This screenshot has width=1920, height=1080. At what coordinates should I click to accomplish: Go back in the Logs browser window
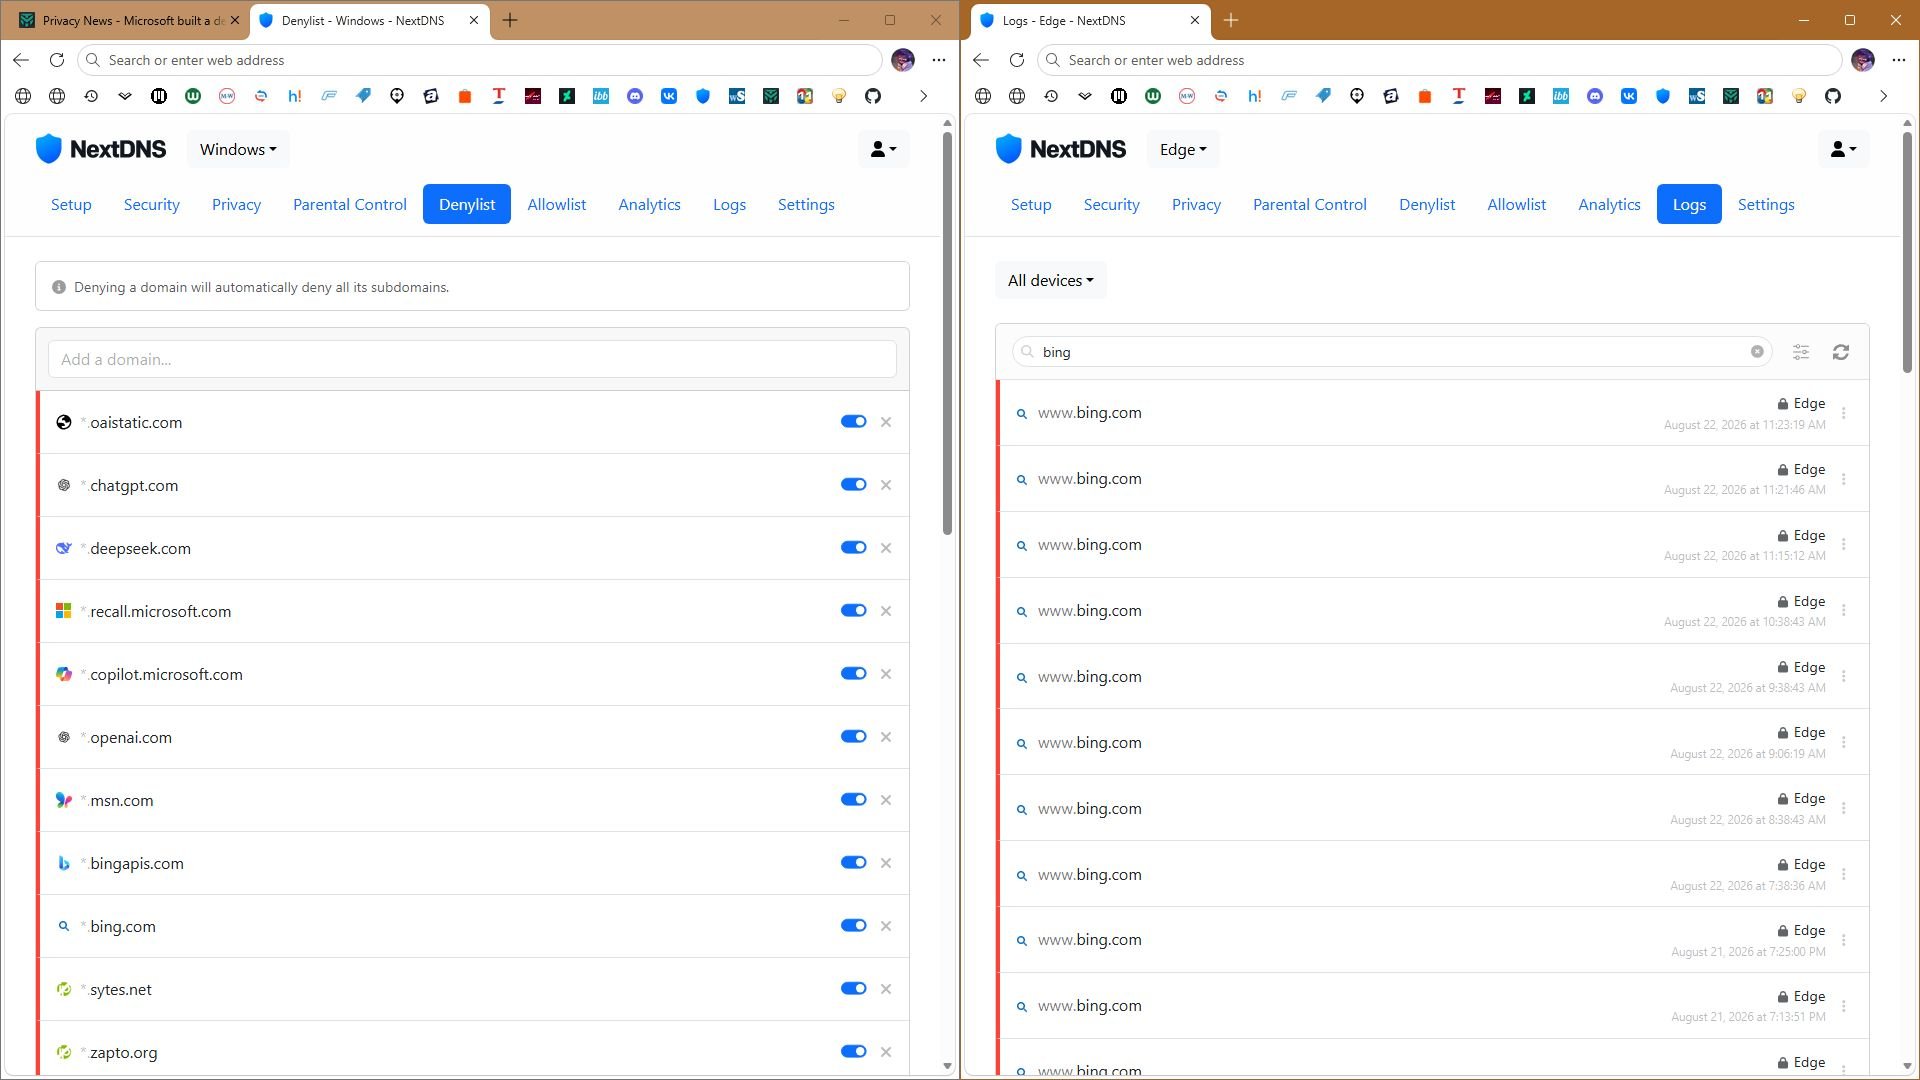pos(981,60)
